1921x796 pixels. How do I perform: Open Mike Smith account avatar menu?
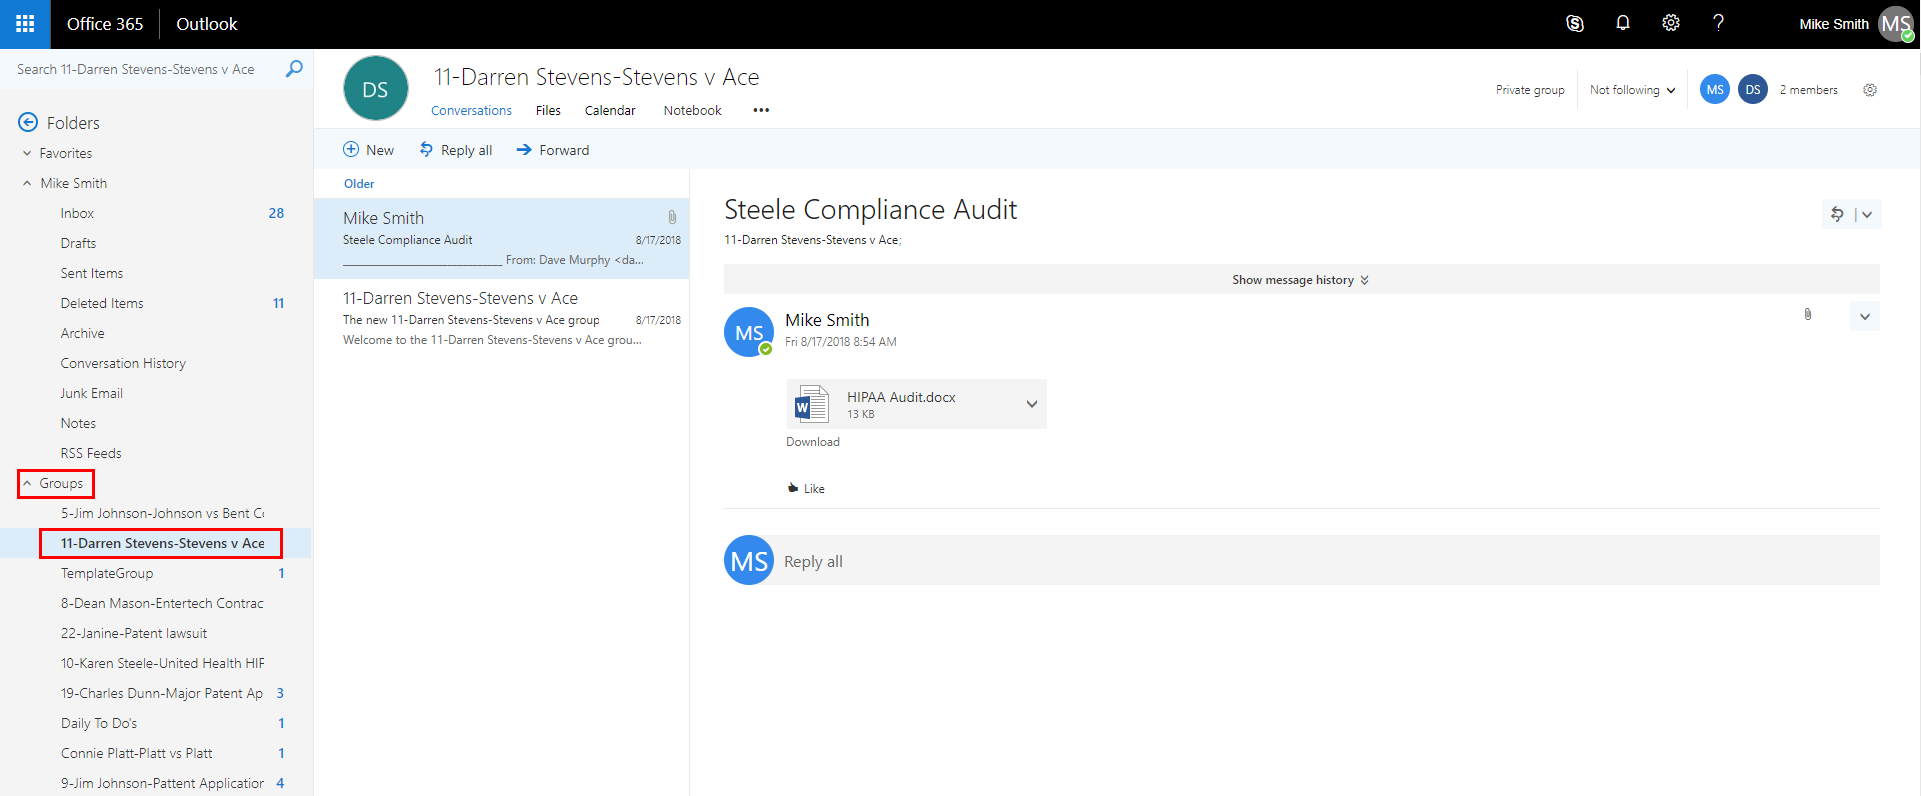(x=1896, y=24)
